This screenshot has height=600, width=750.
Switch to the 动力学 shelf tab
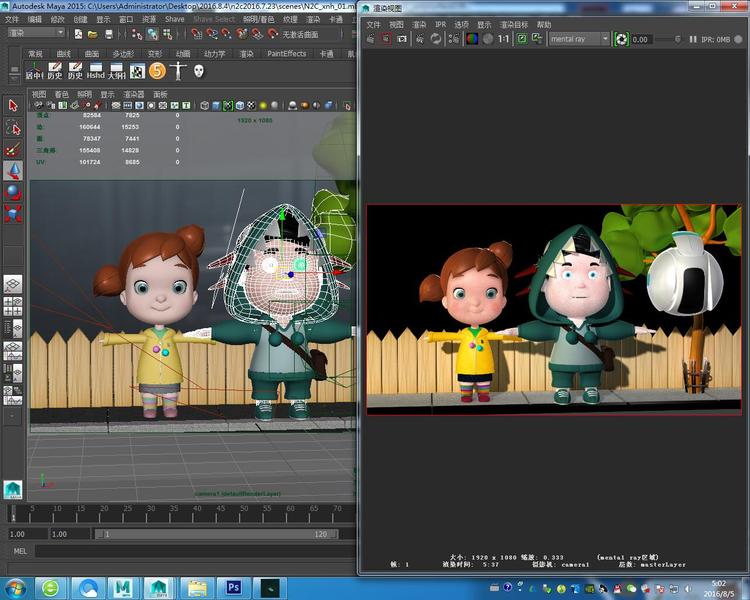[x=214, y=54]
